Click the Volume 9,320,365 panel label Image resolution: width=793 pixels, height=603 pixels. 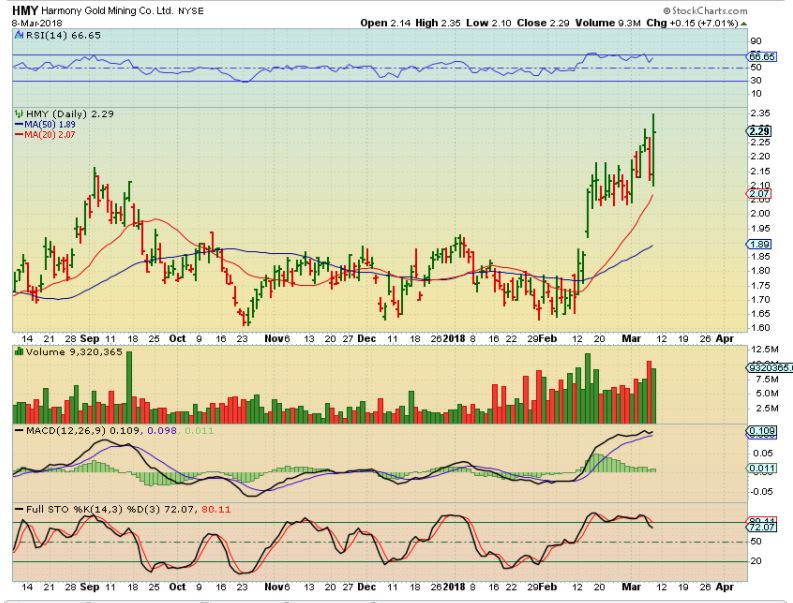(x=74, y=352)
